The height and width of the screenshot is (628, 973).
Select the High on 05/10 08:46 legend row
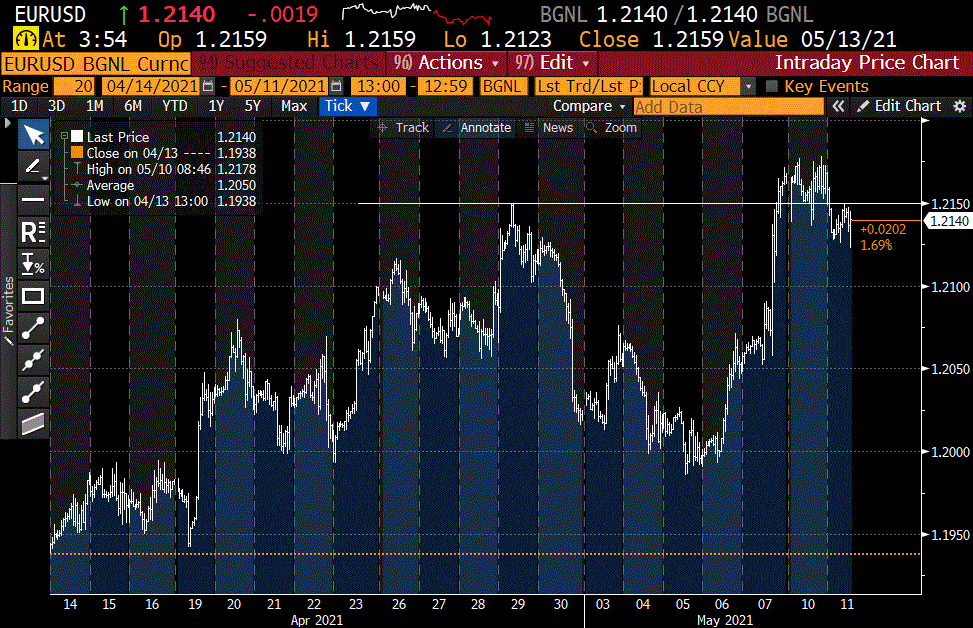(x=164, y=169)
